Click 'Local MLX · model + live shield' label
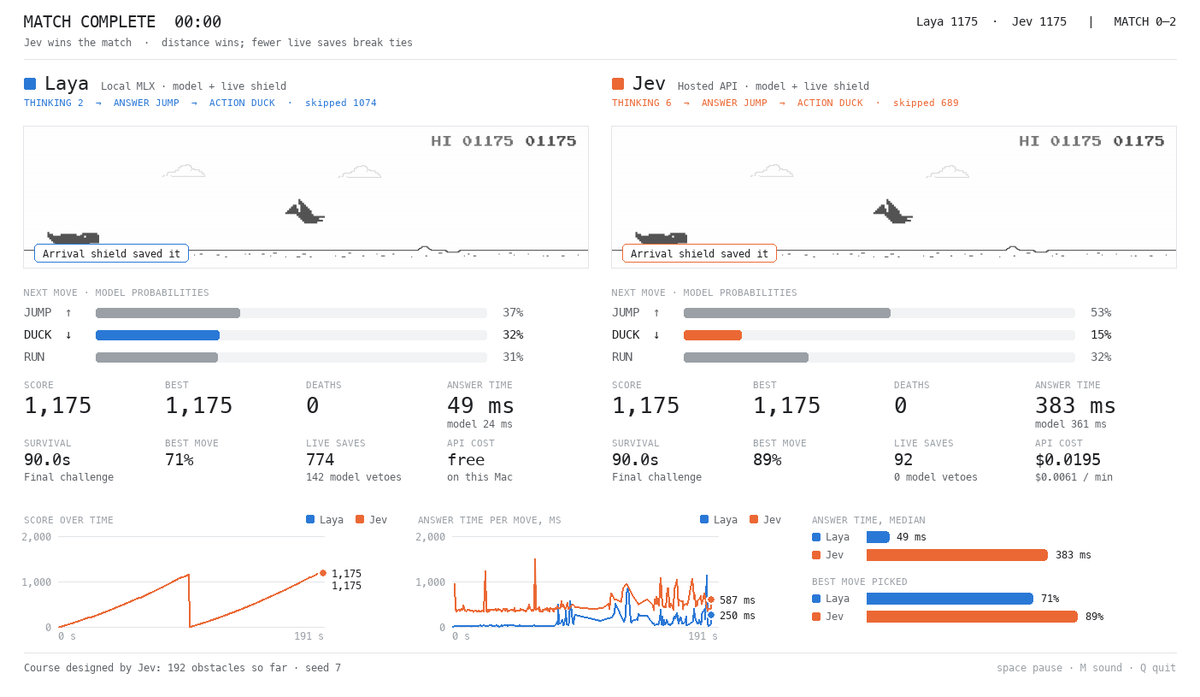This screenshot has width=1200, height=697. coord(193,87)
